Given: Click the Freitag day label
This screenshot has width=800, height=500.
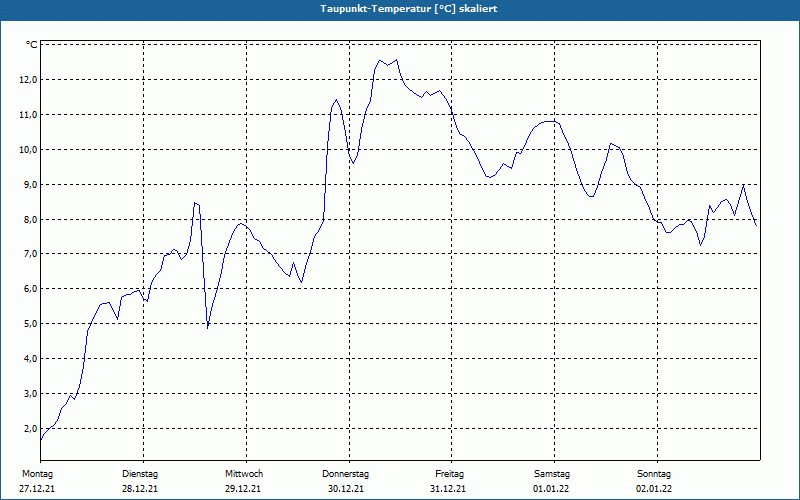Looking at the screenshot, I should (449, 474).
